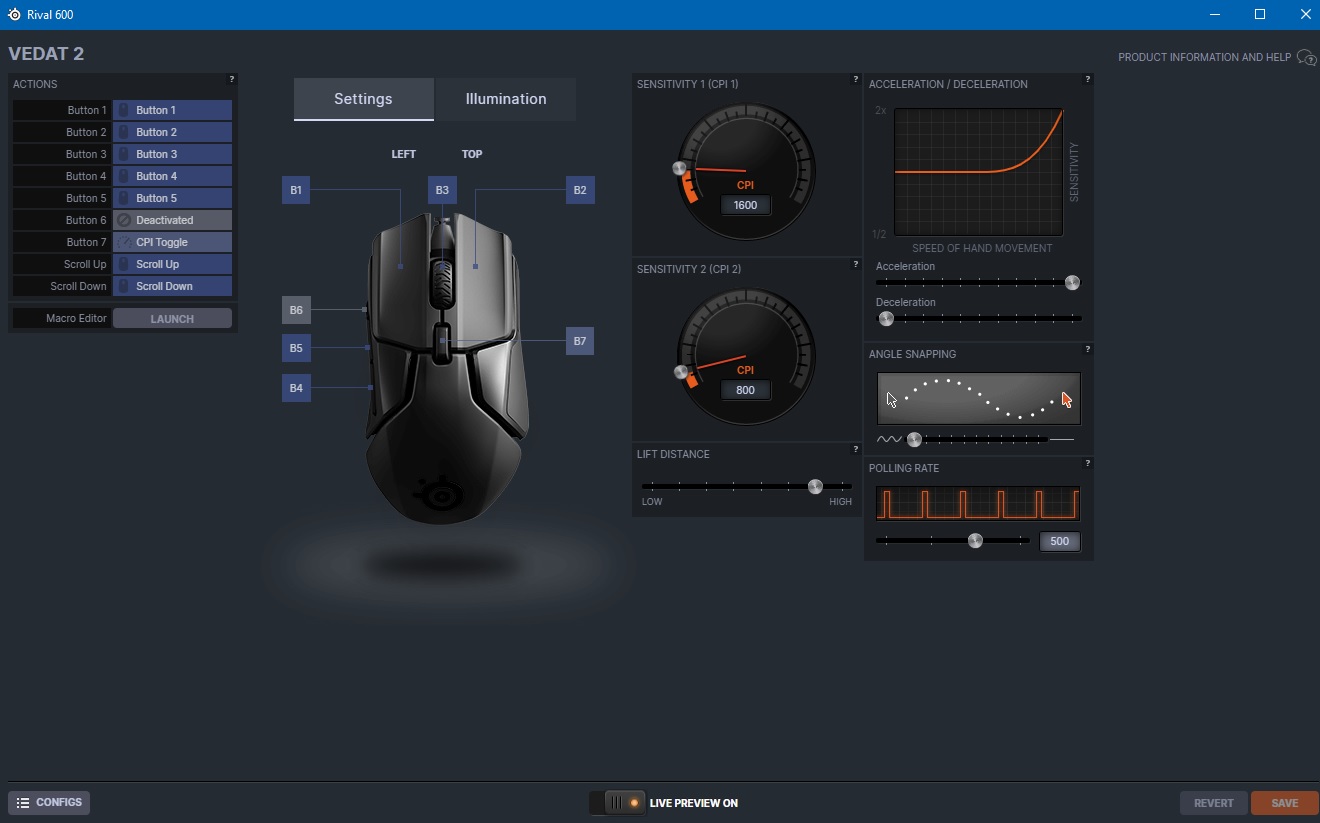
Task: Toggle Live Preview switch
Action: coord(617,803)
